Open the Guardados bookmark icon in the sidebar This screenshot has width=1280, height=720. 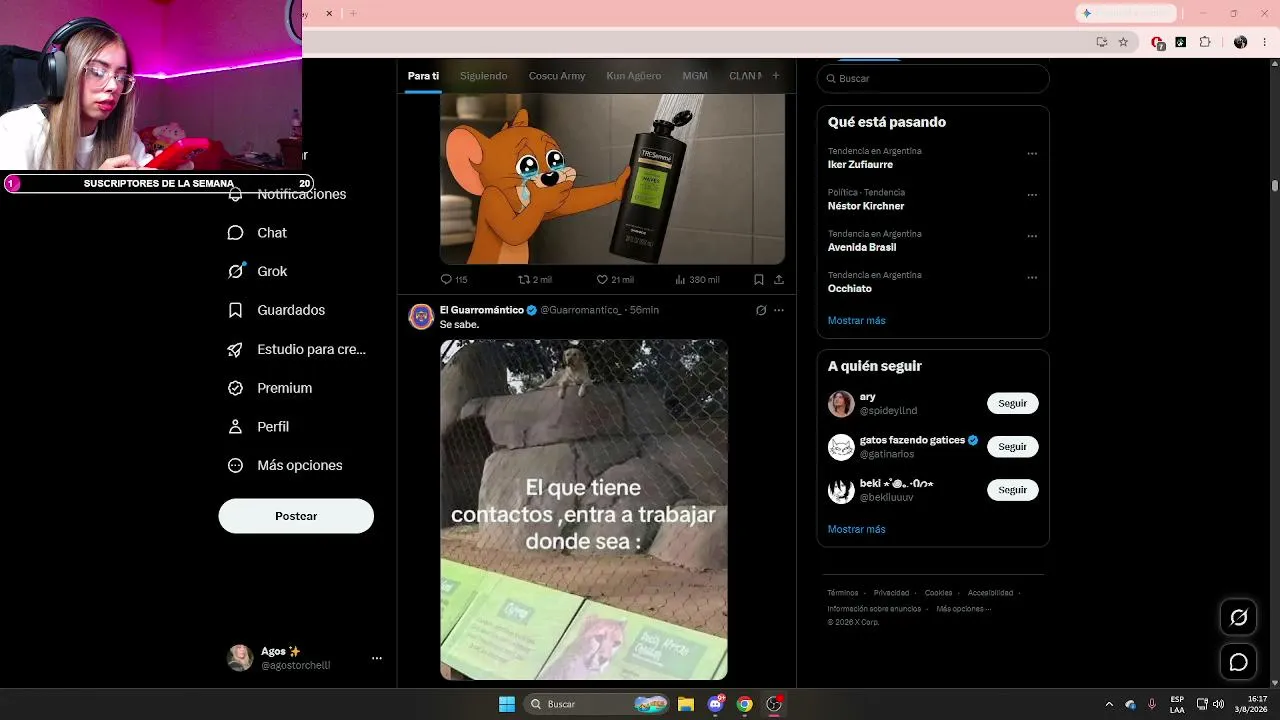pyautogui.click(x=235, y=310)
